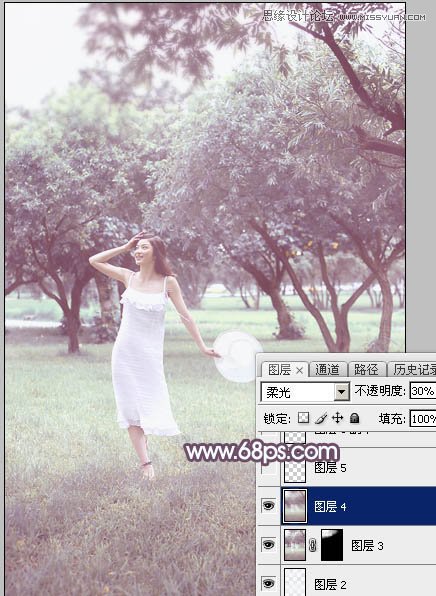Click the 不透明度 label
Viewport: 436px width, 596px height.
click(x=380, y=391)
